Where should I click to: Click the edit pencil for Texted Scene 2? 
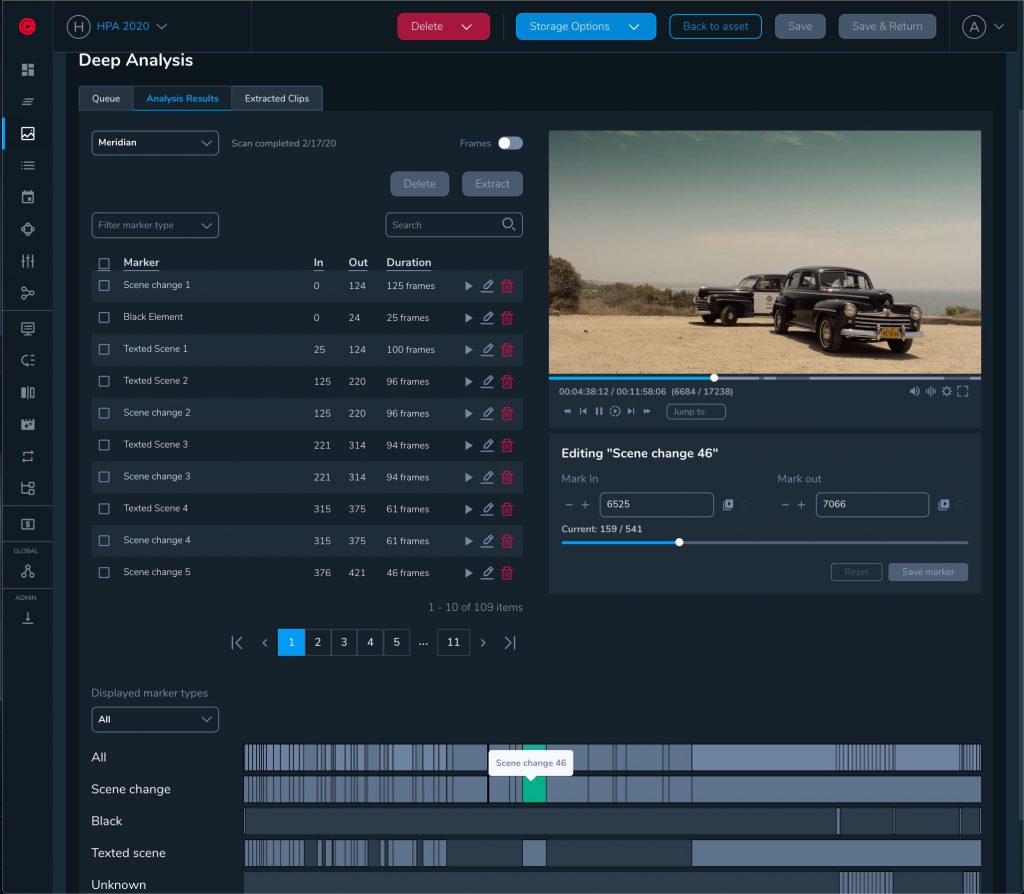pos(487,381)
